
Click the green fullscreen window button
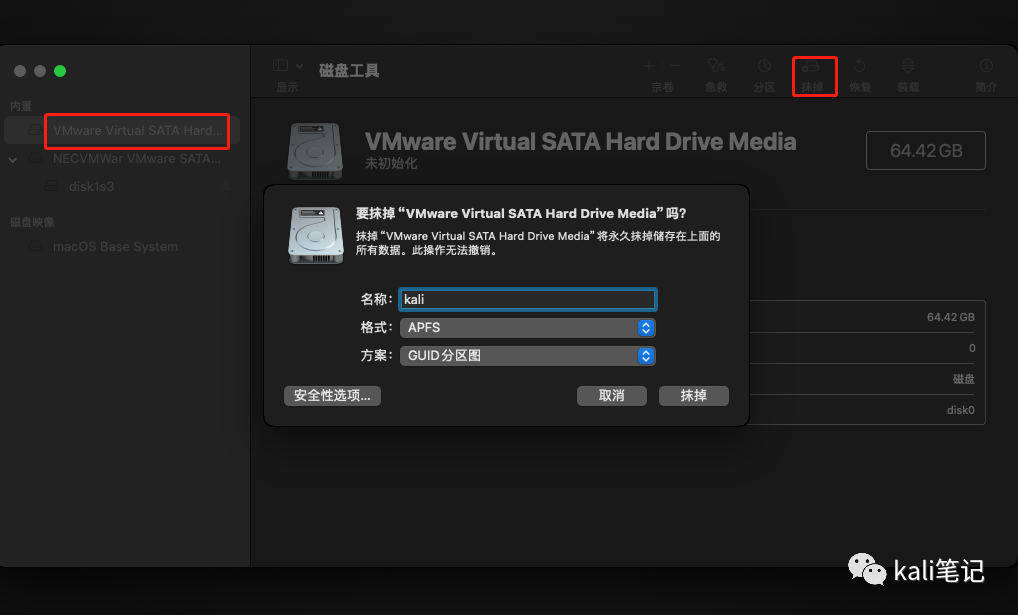[60, 71]
